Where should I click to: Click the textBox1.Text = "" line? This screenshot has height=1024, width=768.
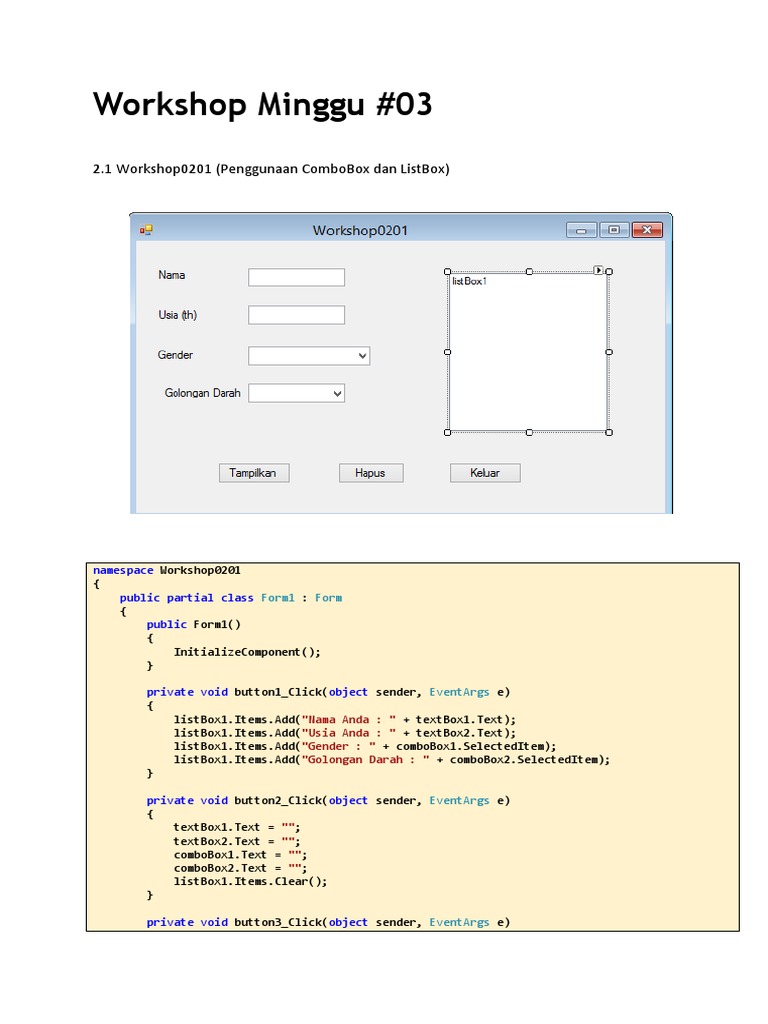click(237, 827)
